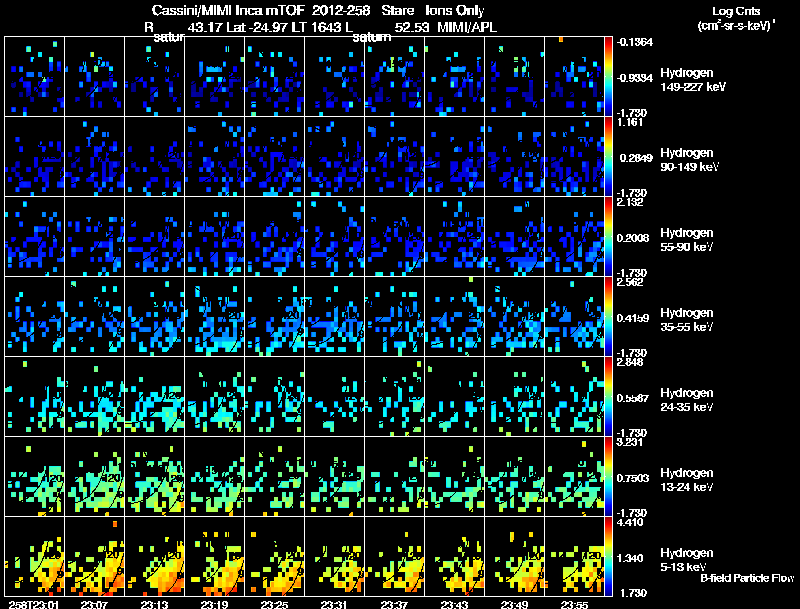Viewport: 800px width, 609px height.
Task: Select the Hydrogen 35-55 keV panel at 23:25
Action: tap(274, 316)
